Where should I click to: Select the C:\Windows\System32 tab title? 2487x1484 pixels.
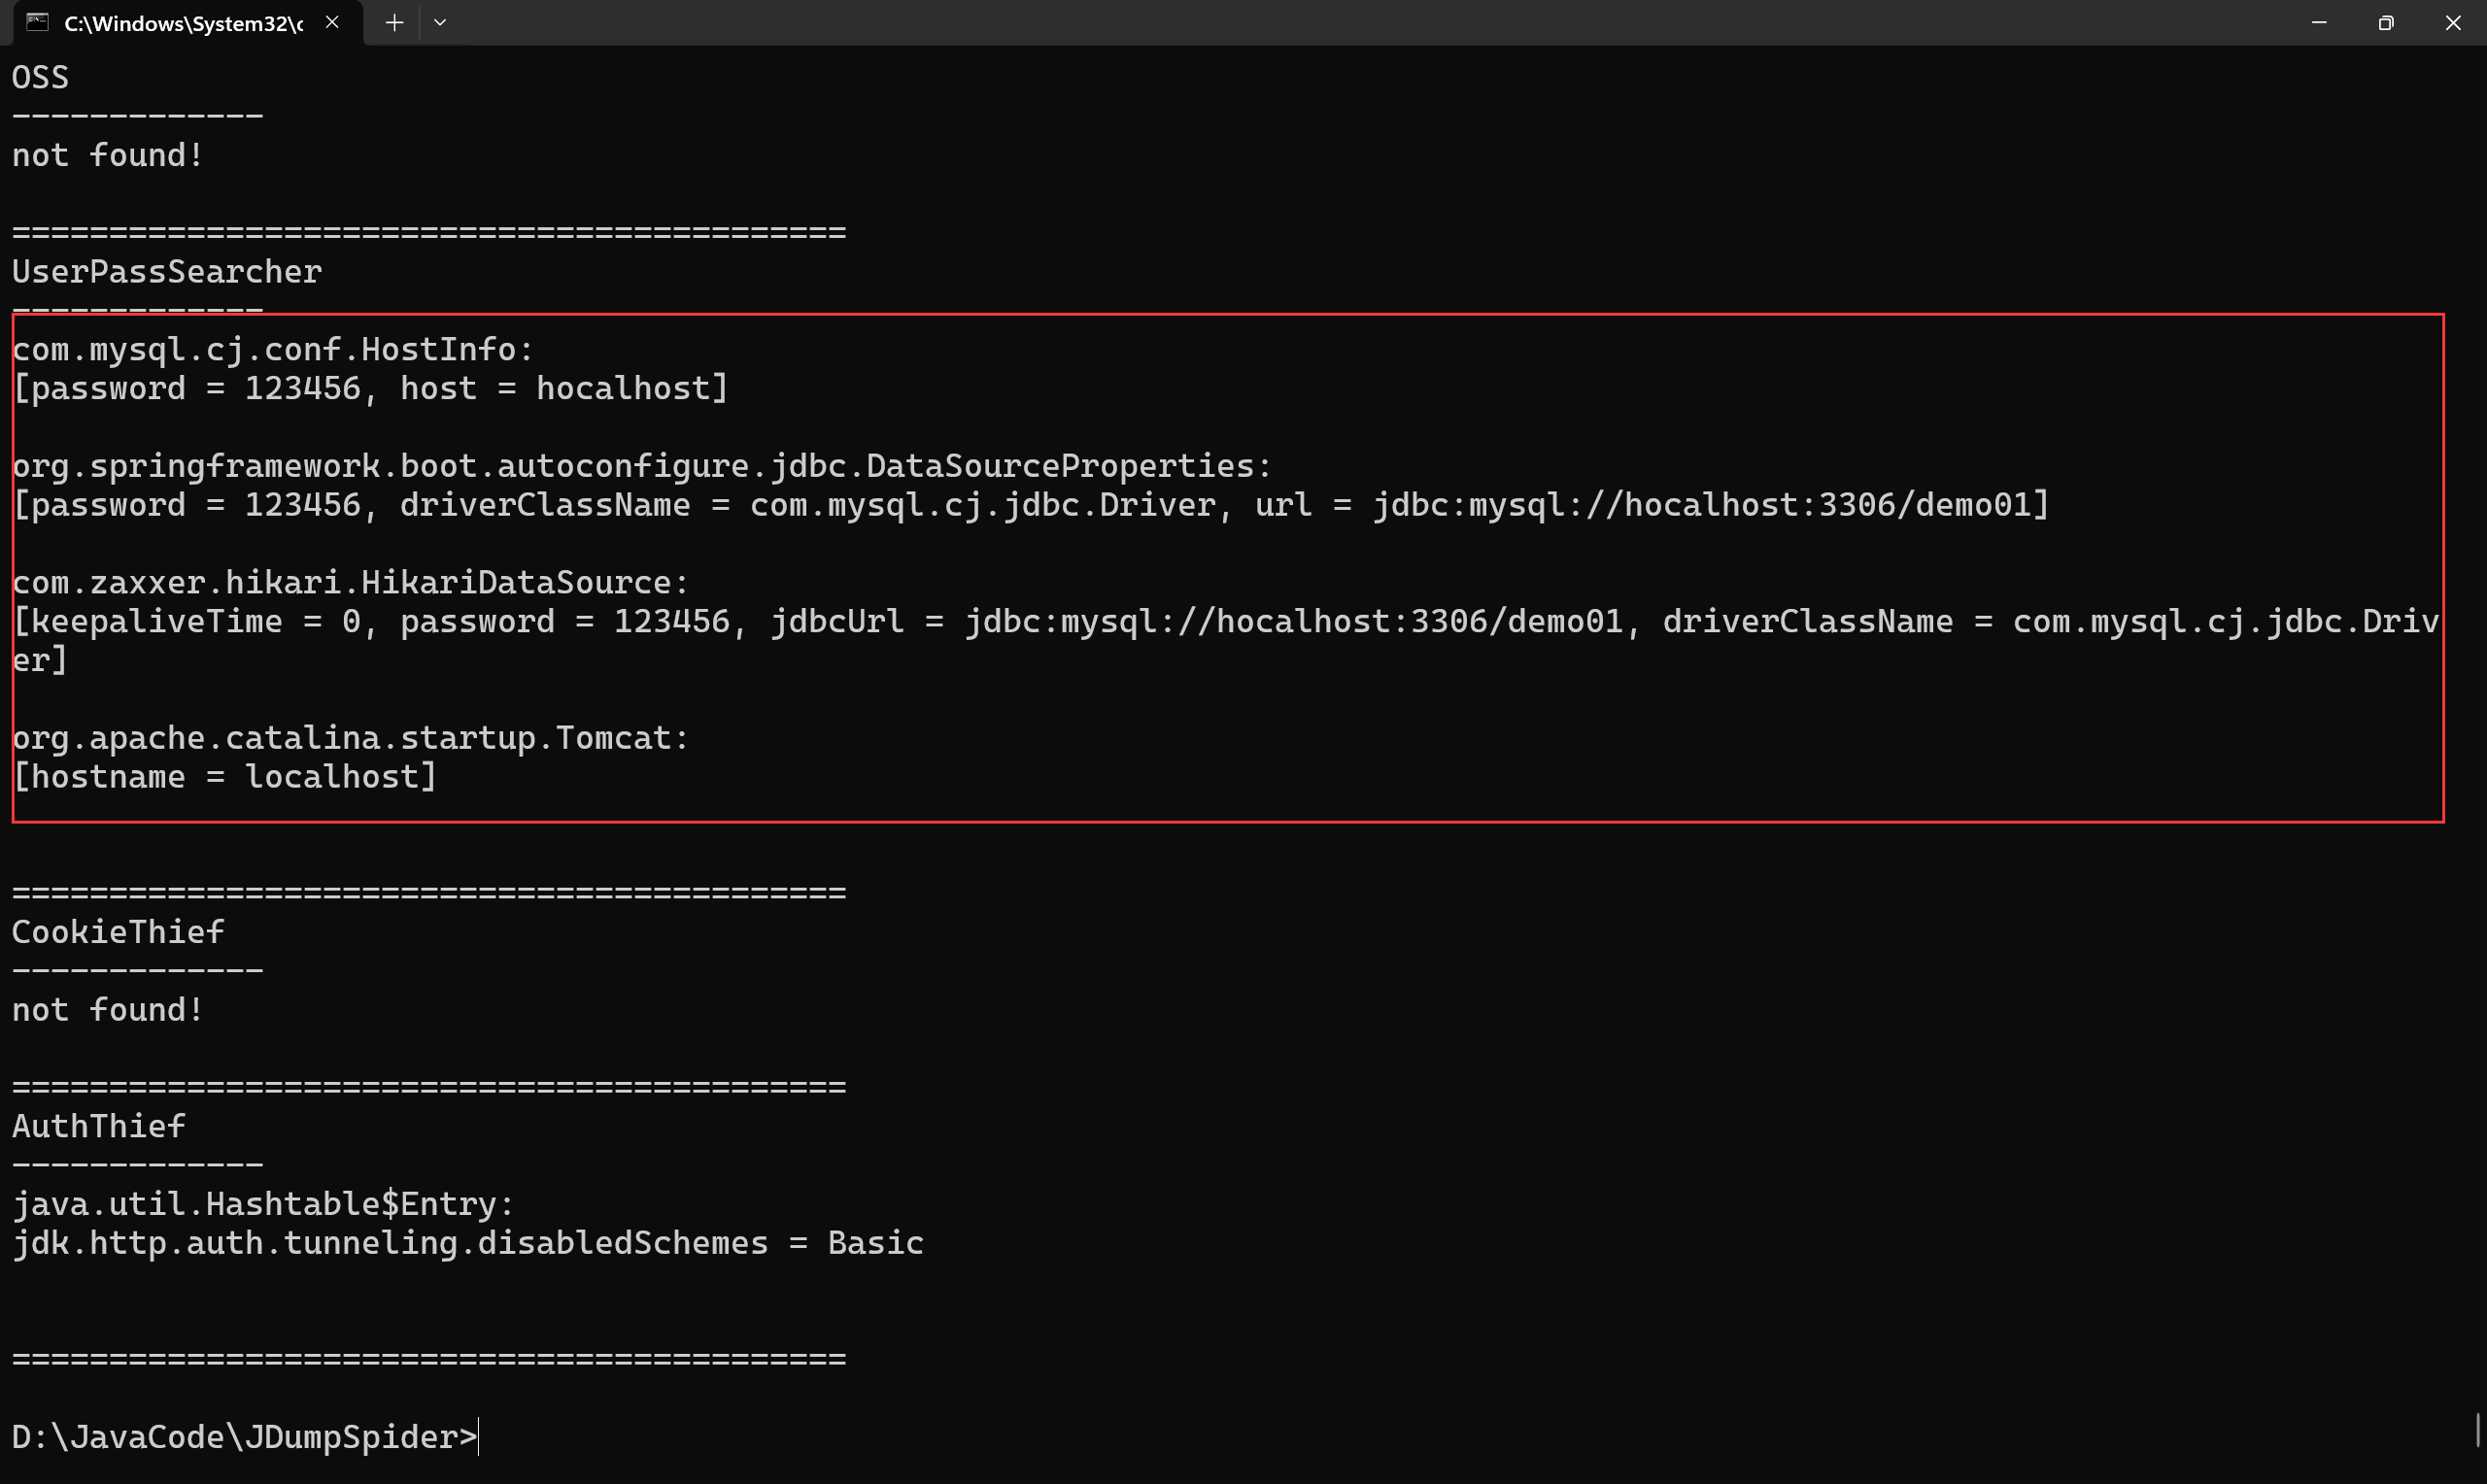click(x=183, y=23)
